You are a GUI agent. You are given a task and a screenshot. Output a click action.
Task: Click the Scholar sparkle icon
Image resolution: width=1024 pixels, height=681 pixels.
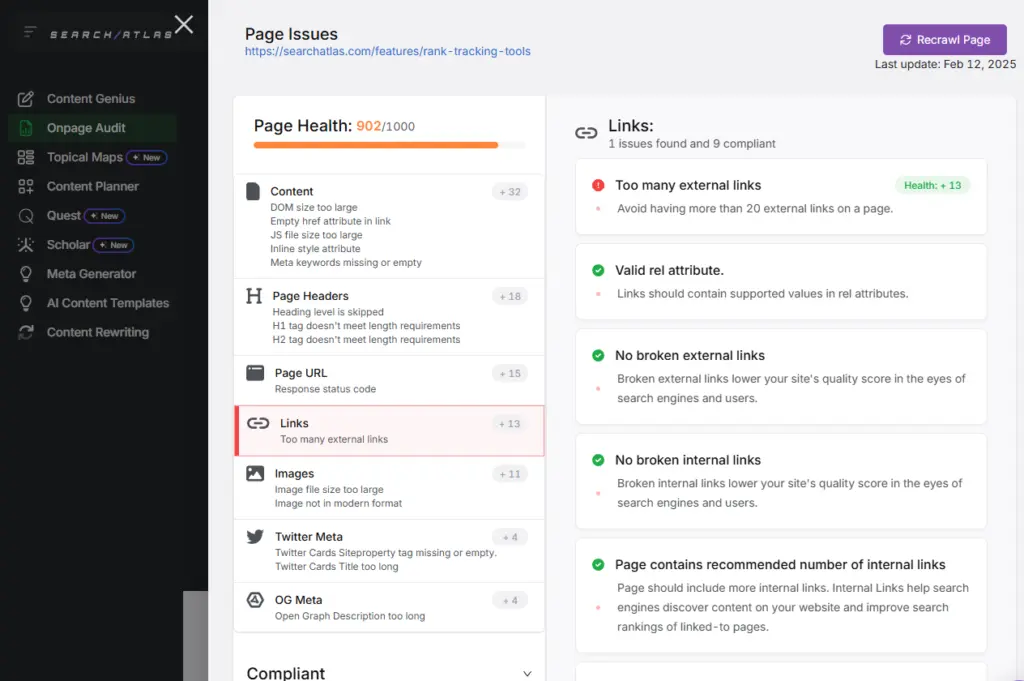(x=25, y=245)
